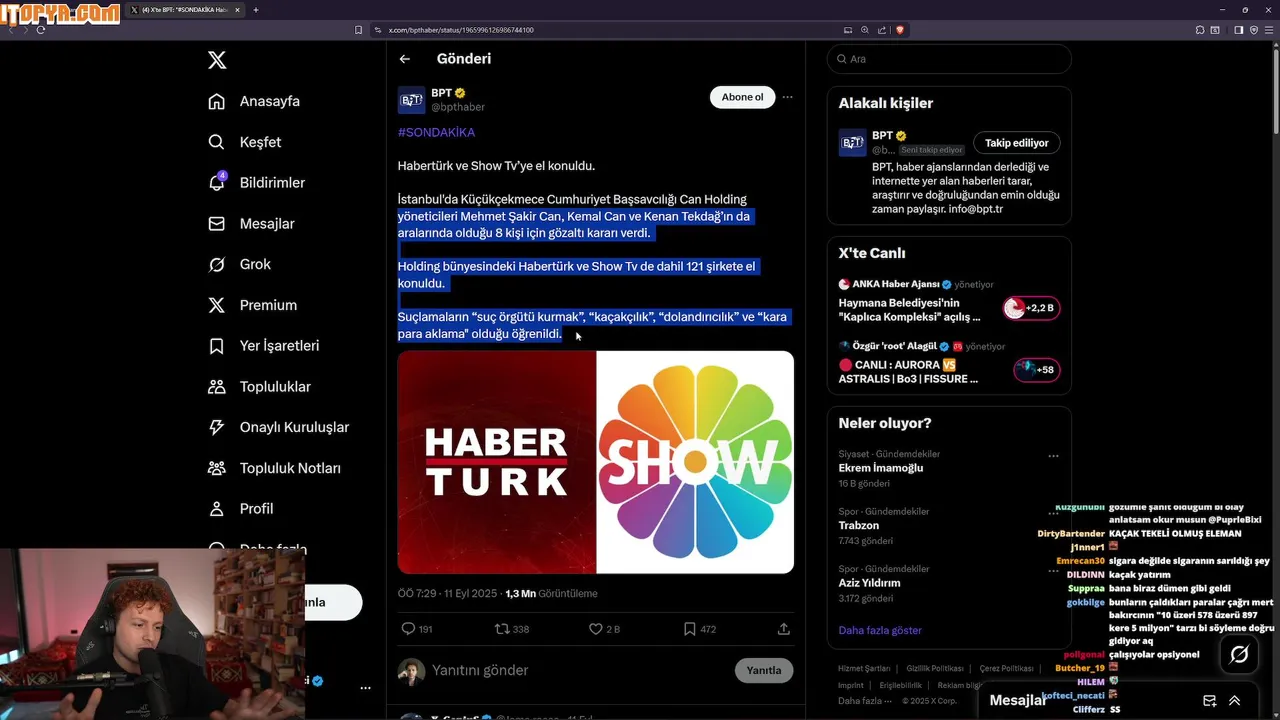Click the Ara search field
This screenshot has height=720, width=1280.
point(949,59)
